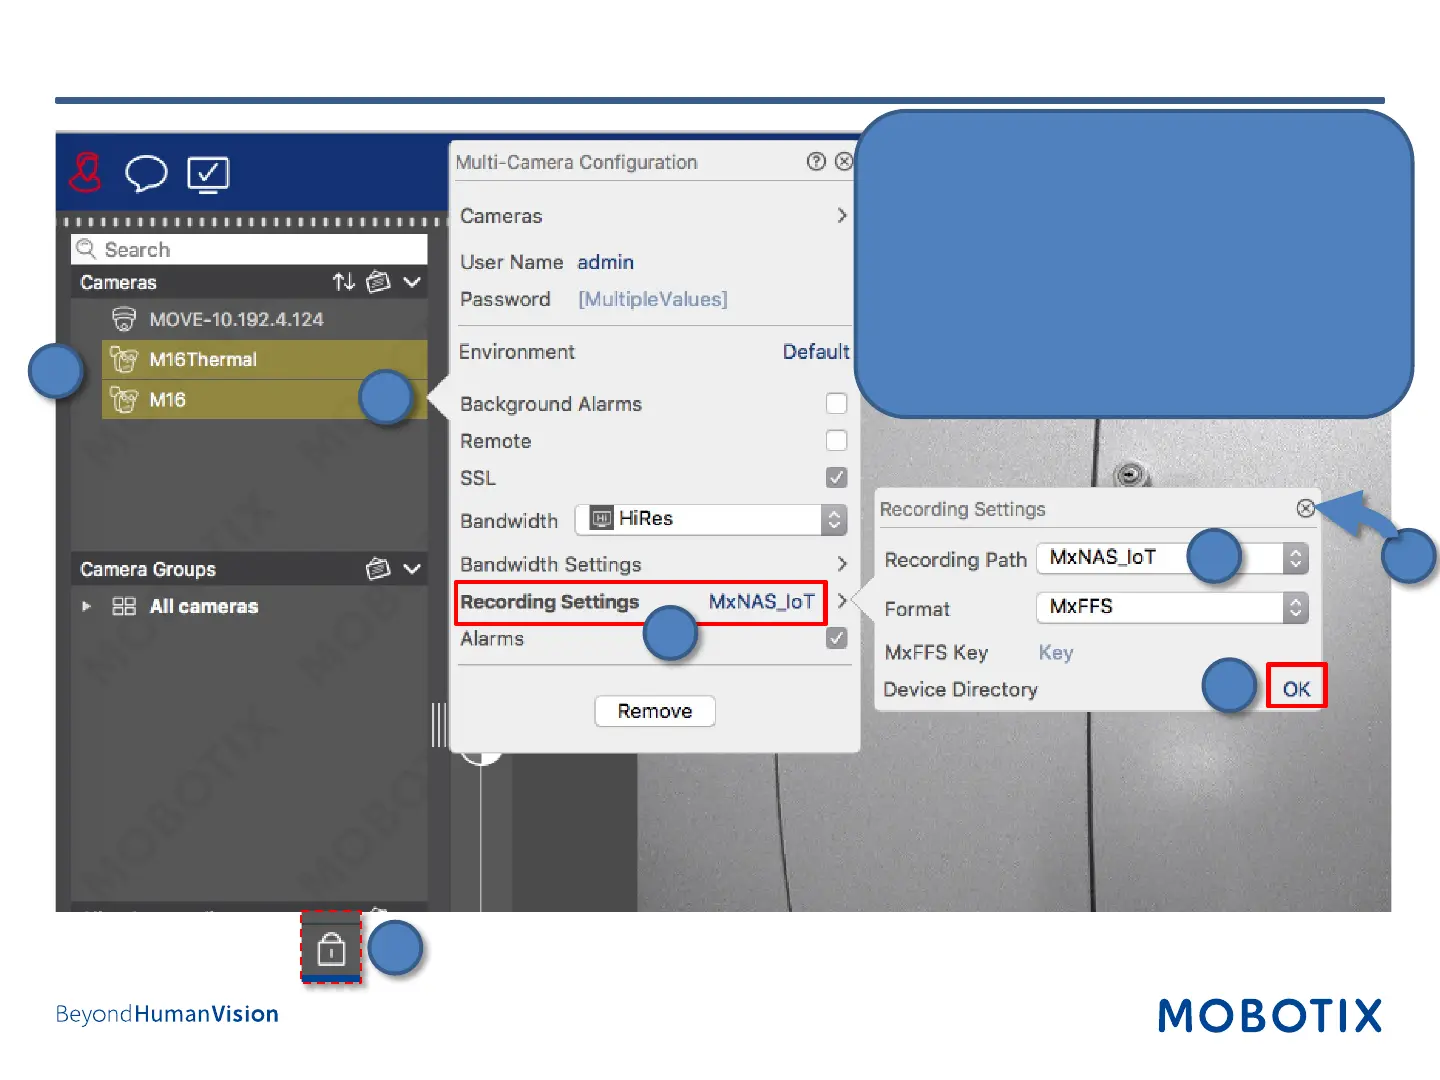Click the Remove button
The width and height of the screenshot is (1440, 1080).
pyautogui.click(x=655, y=711)
